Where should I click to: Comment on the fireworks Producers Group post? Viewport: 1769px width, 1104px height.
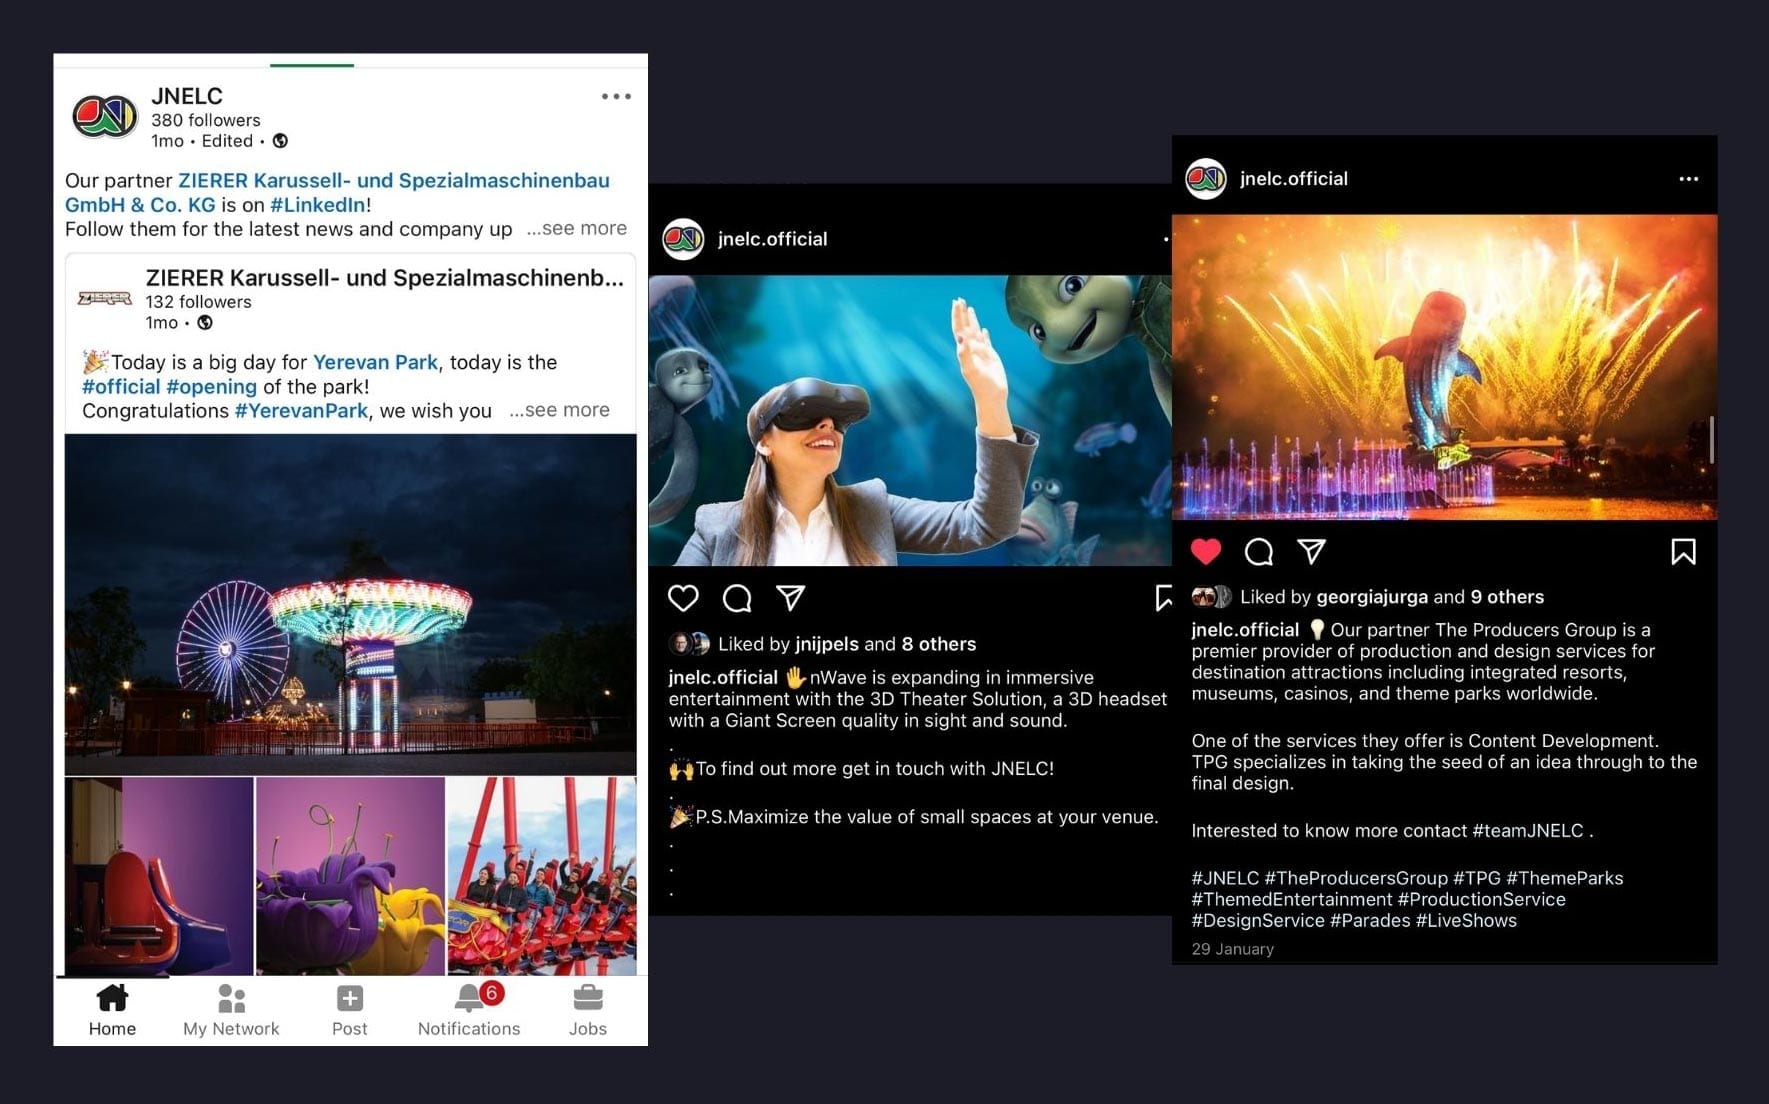point(1259,552)
